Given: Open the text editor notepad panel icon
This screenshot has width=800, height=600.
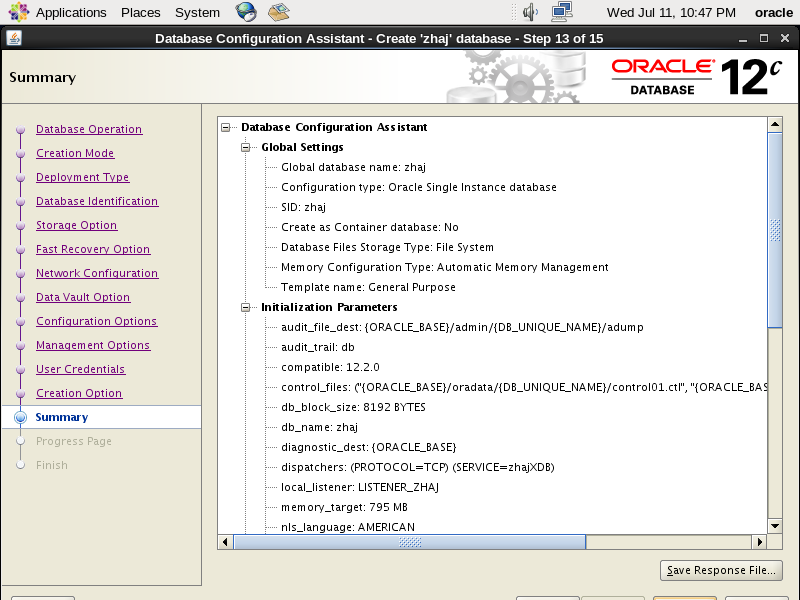Looking at the screenshot, I should [279, 12].
